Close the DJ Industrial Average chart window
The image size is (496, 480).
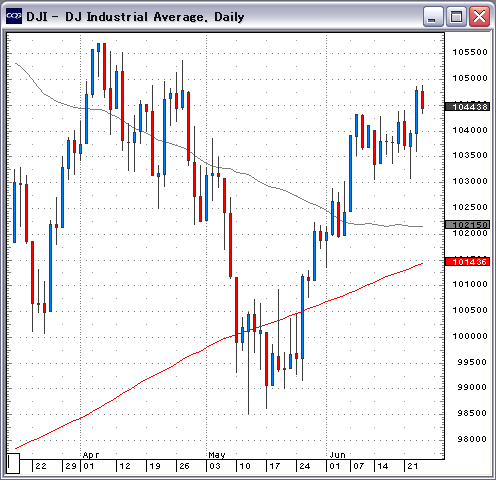(x=479, y=16)
